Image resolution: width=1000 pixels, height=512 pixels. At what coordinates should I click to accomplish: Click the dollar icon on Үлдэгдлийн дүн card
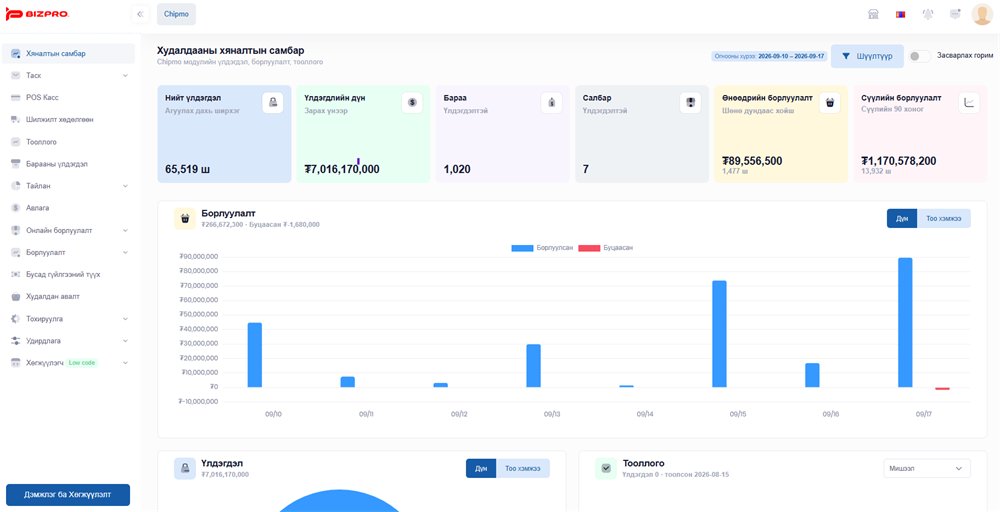tap(412, 103)
